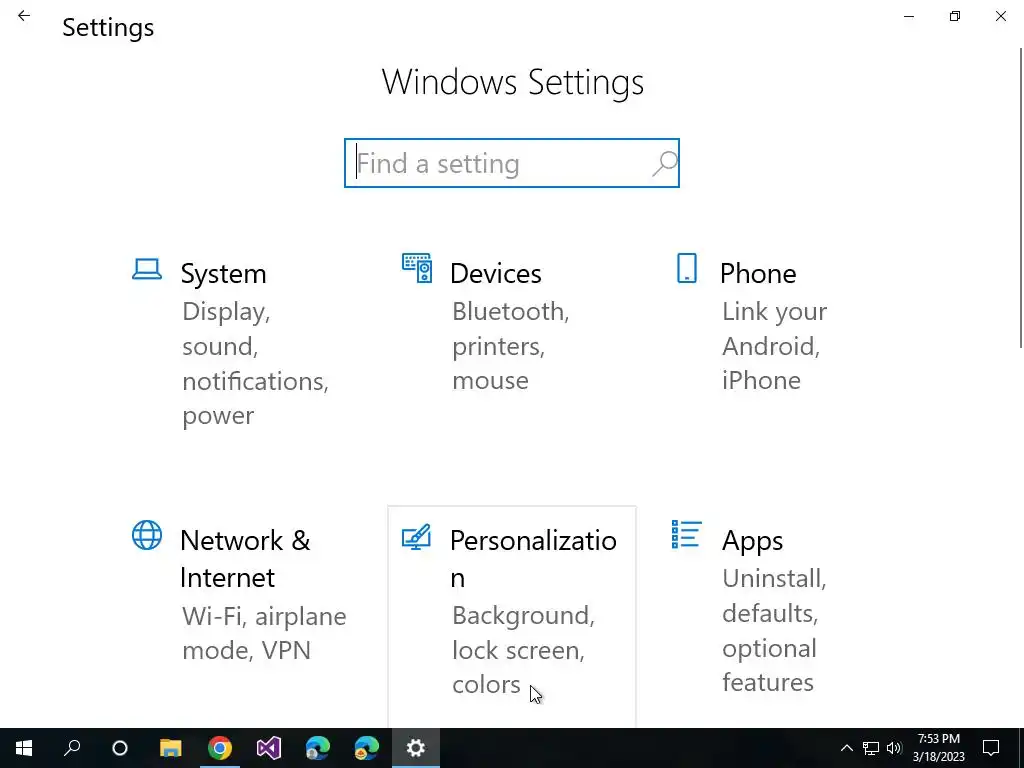Click the Devices keyboard and speaker icon
This screenshot has height=768, width=1024.
pos(417,268)
